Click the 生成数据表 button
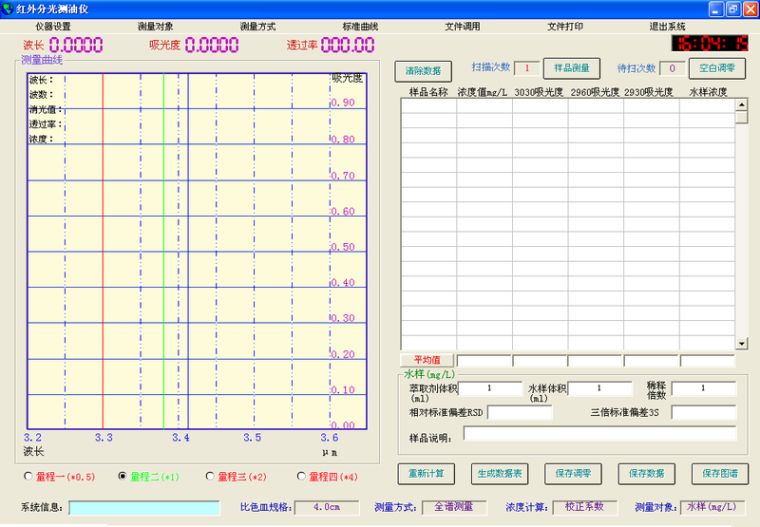 499,473
